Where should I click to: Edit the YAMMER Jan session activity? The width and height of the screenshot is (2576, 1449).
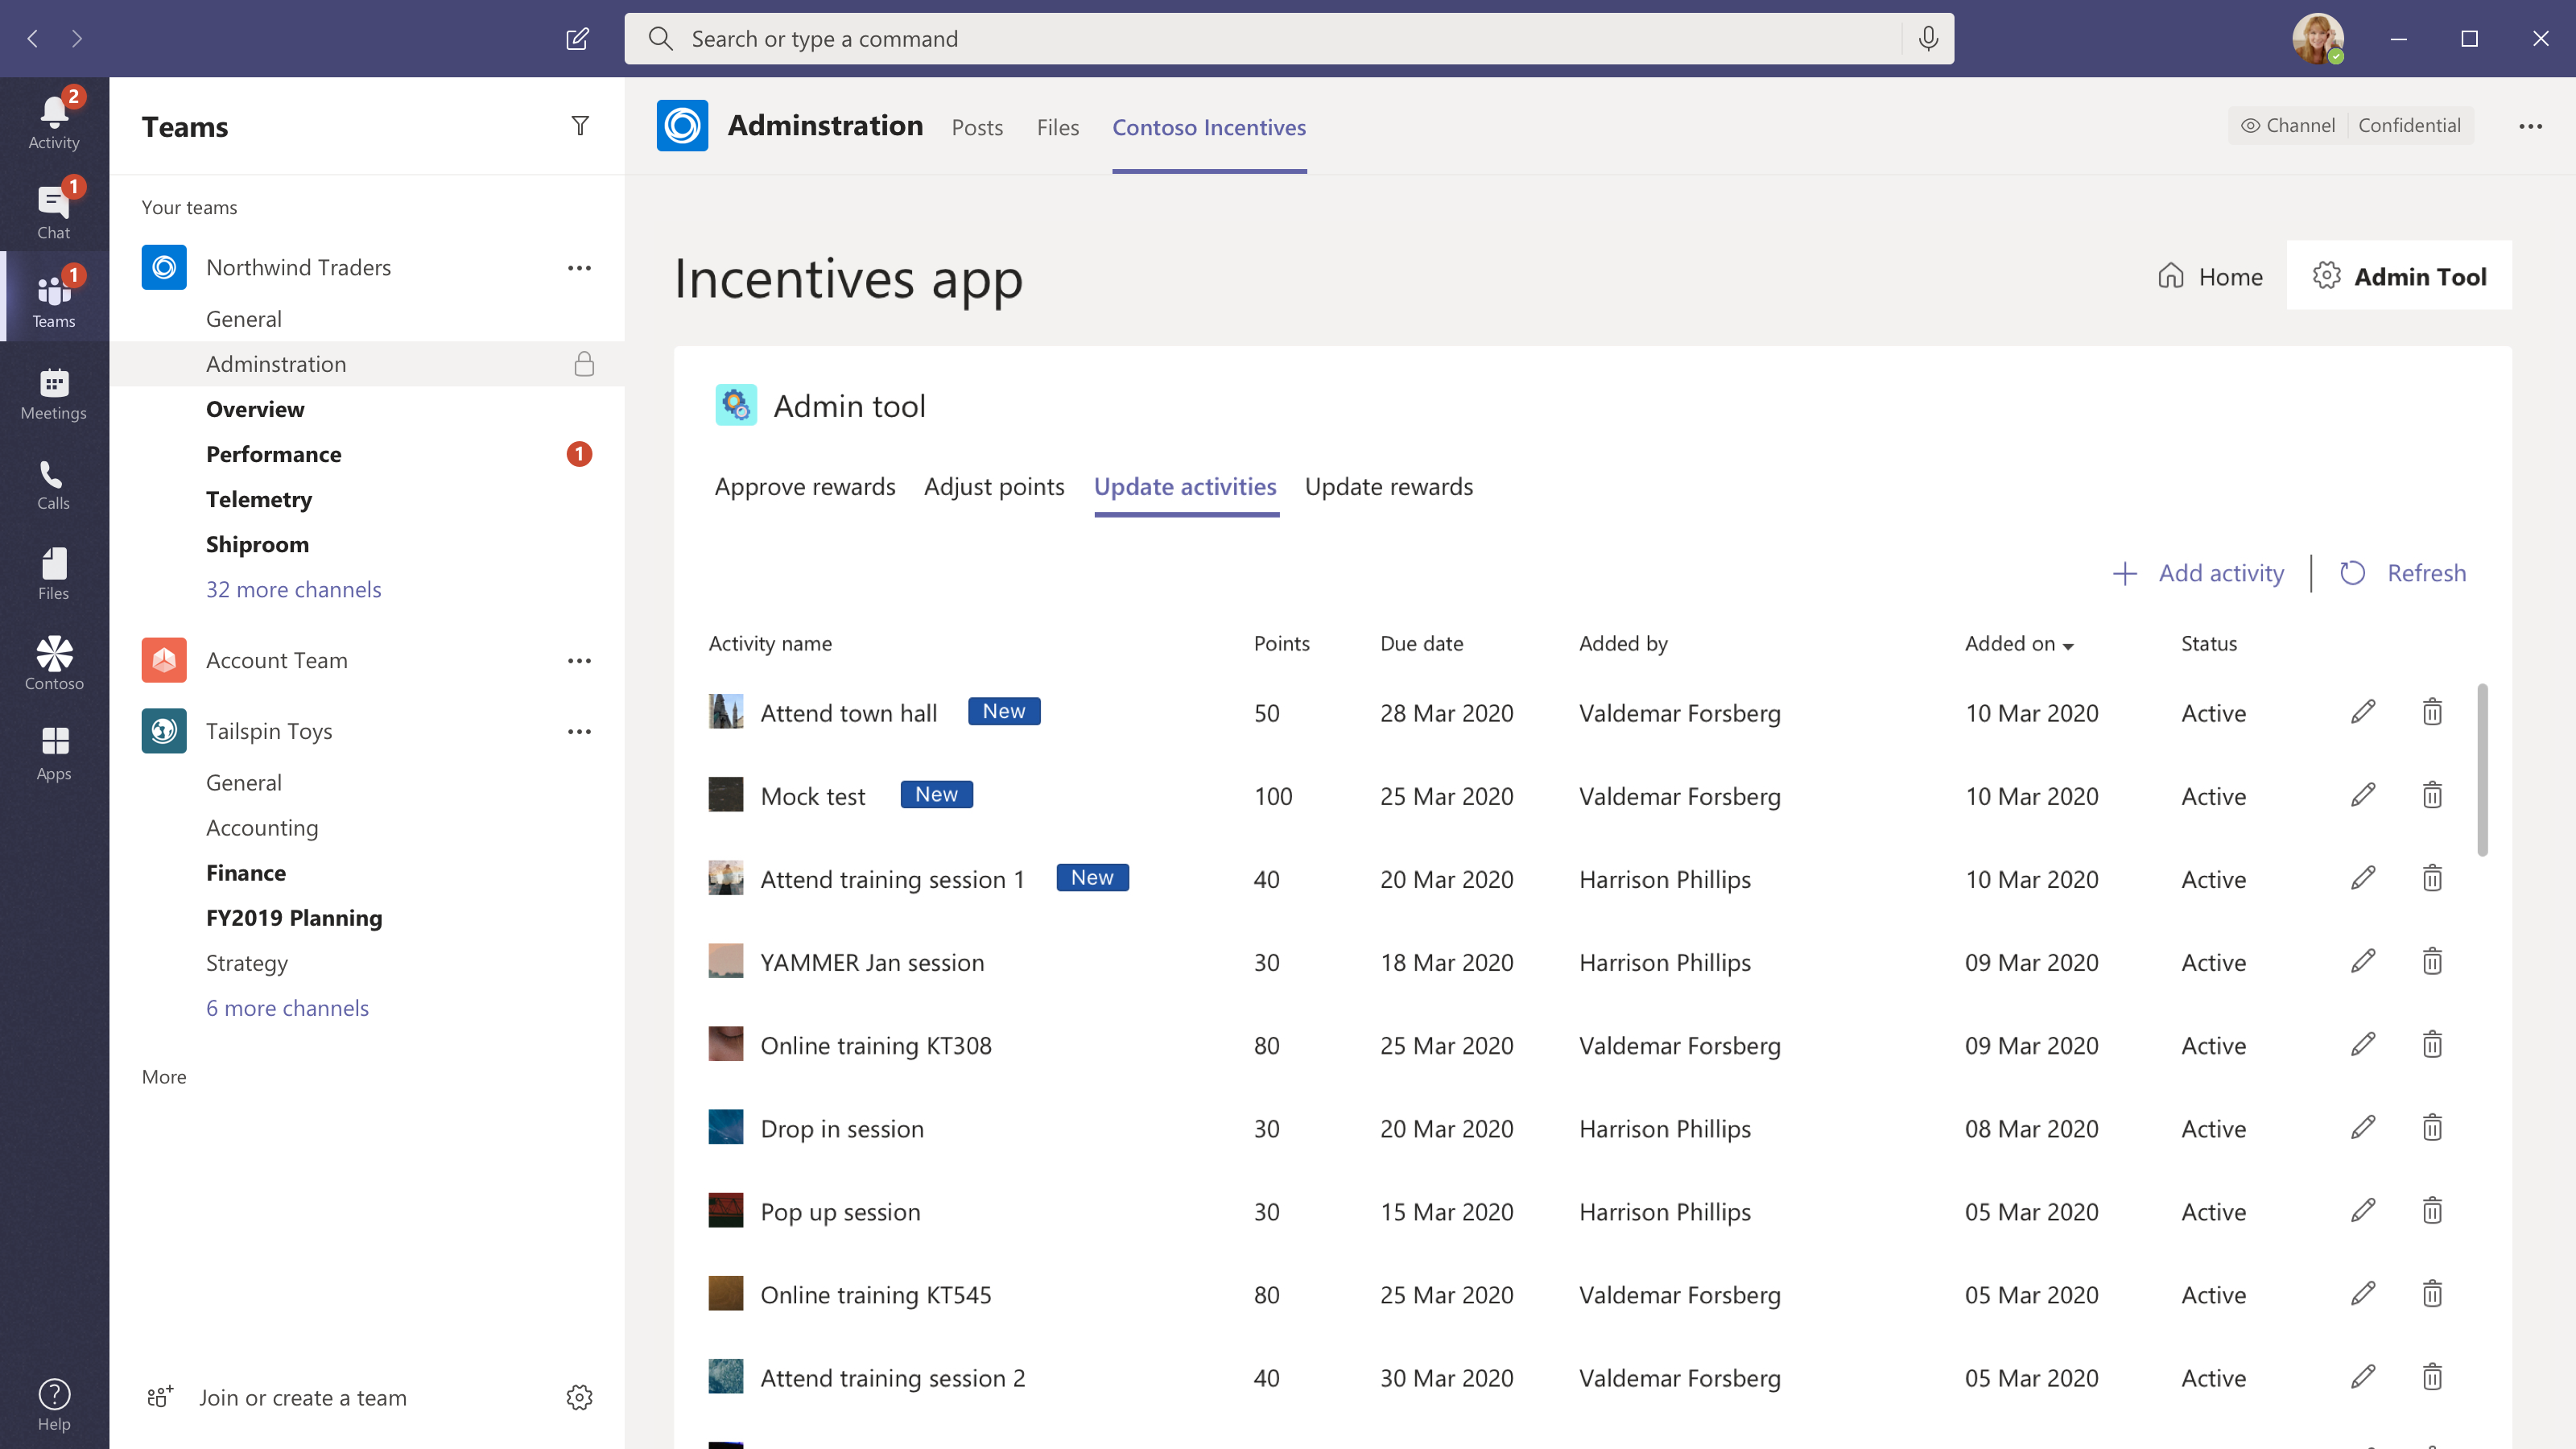(2362, 961)
